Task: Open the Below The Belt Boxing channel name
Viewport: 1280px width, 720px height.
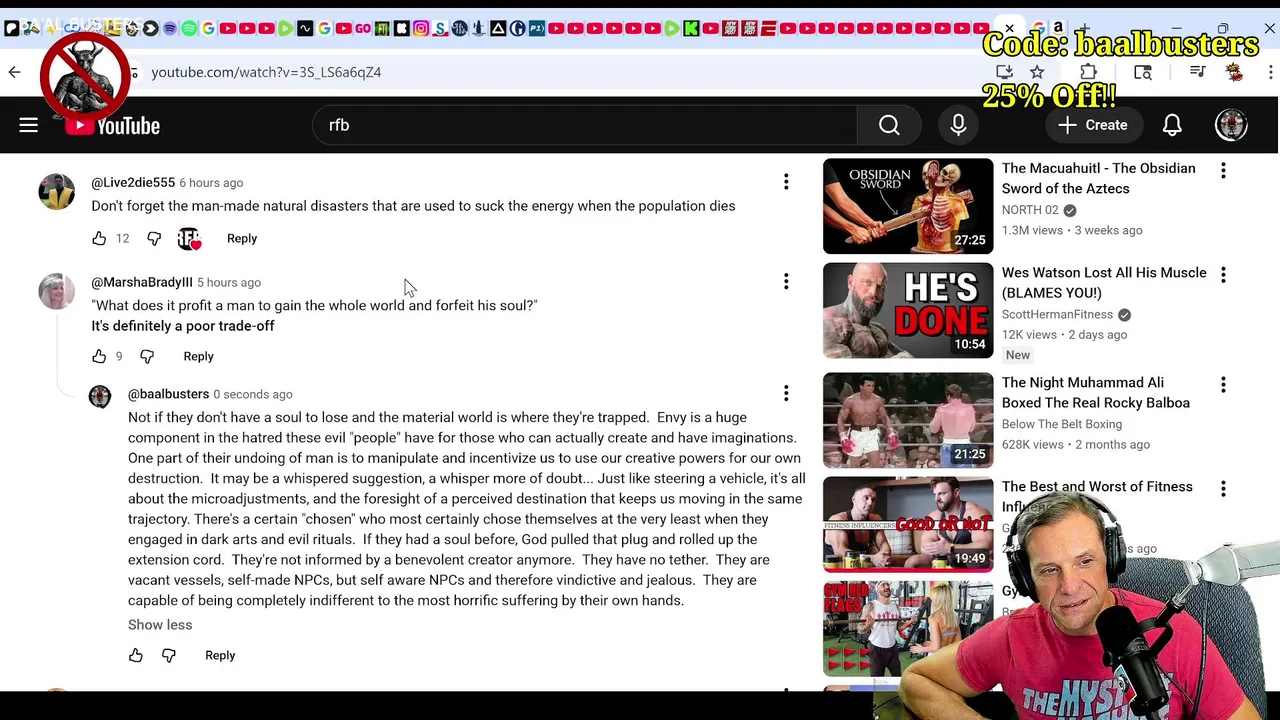Action: pyautogui.click(x=1062, y=424)
